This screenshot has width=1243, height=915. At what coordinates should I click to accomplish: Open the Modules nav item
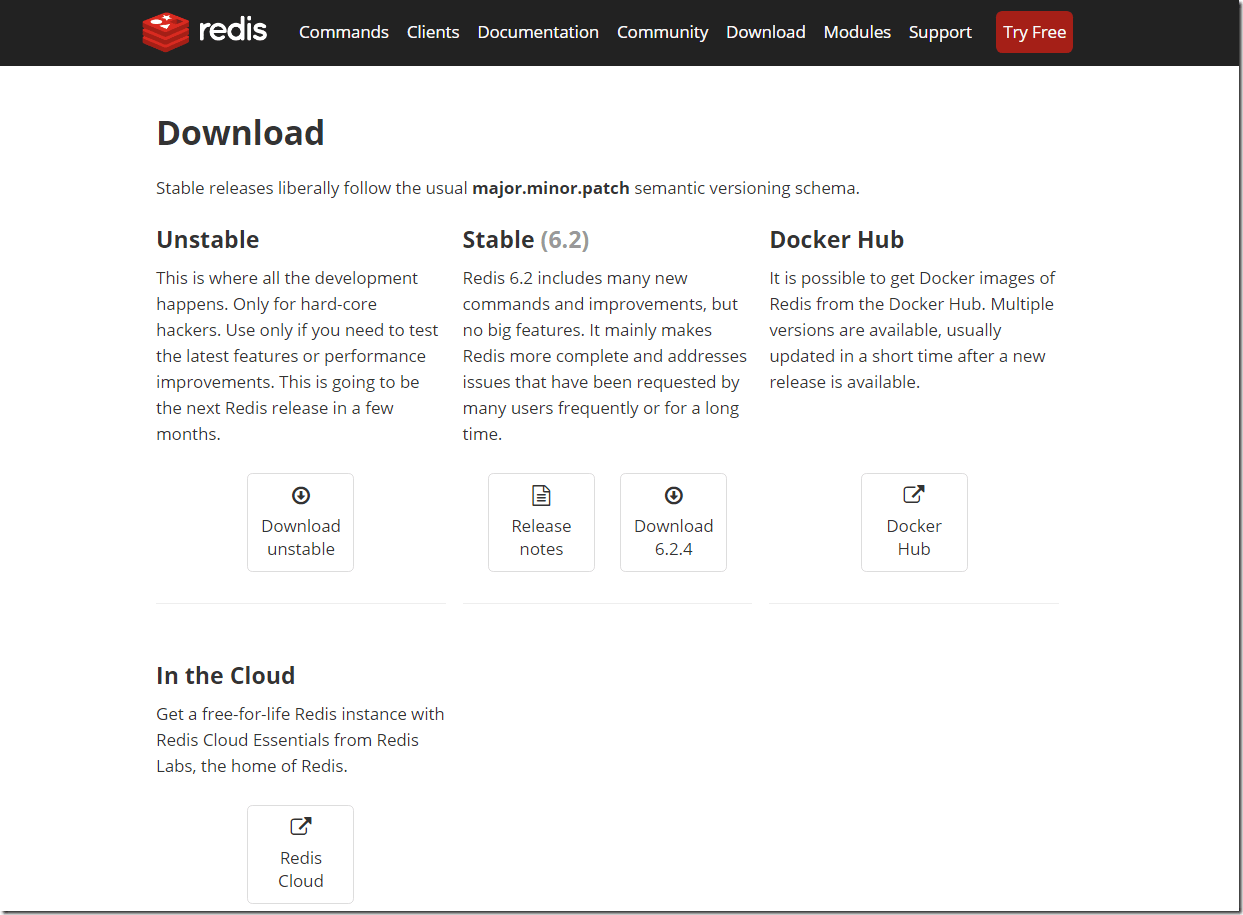(x=857, y=32)
